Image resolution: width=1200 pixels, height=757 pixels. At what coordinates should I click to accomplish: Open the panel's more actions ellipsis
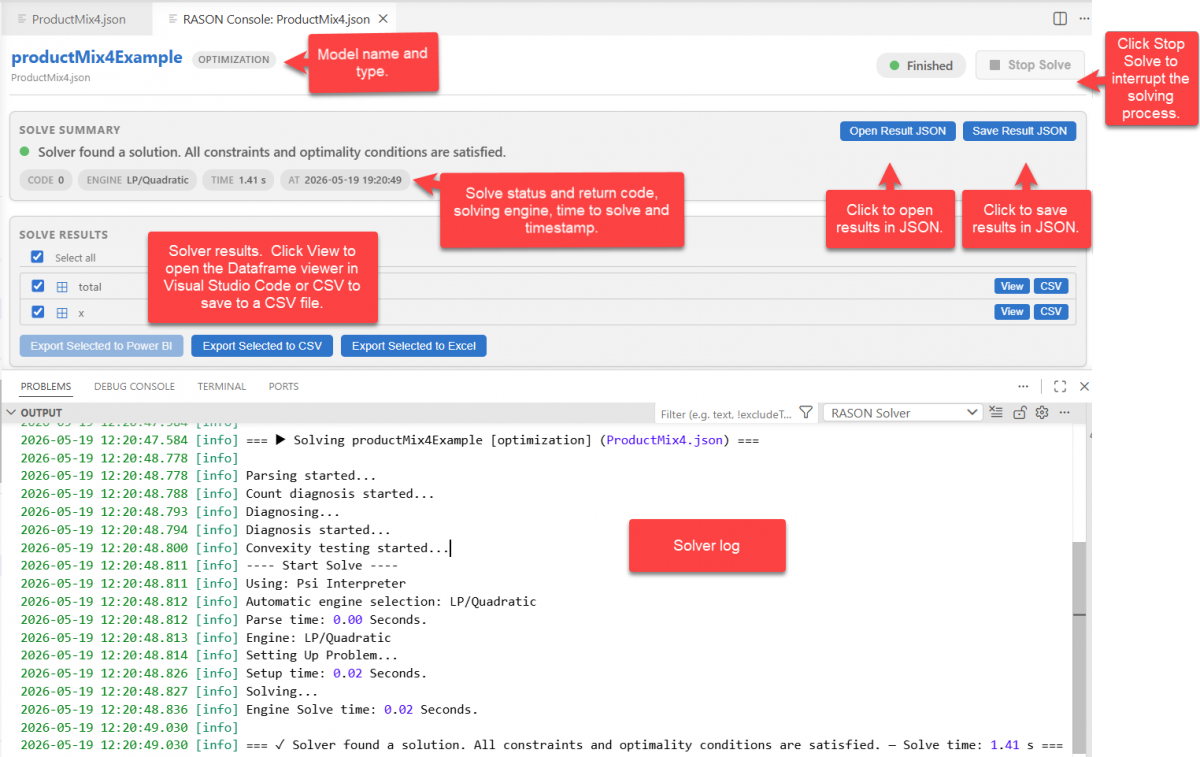1023,386
